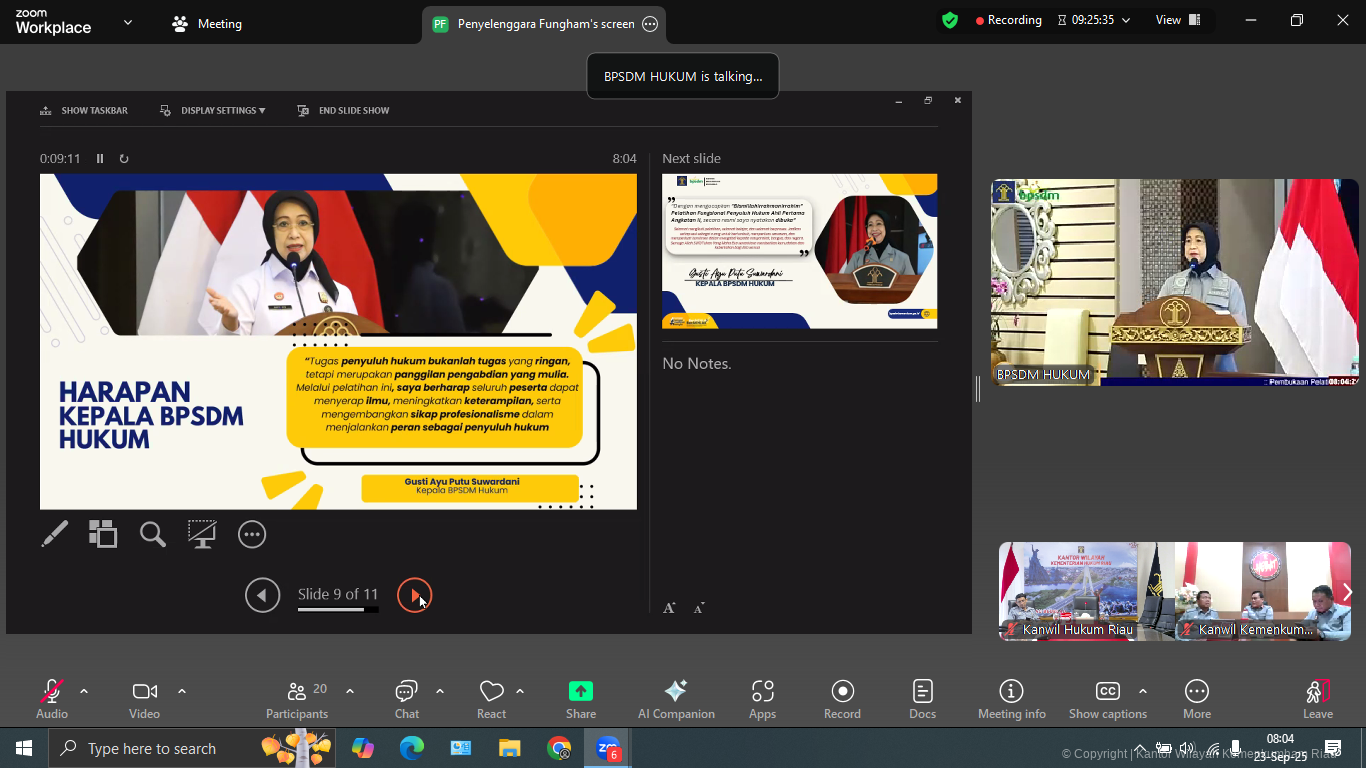Viewport: 1366px width, 768px height.
Task: Click END SLIDE SHOW
Action: pyautogui.click(x=343, y=110)
